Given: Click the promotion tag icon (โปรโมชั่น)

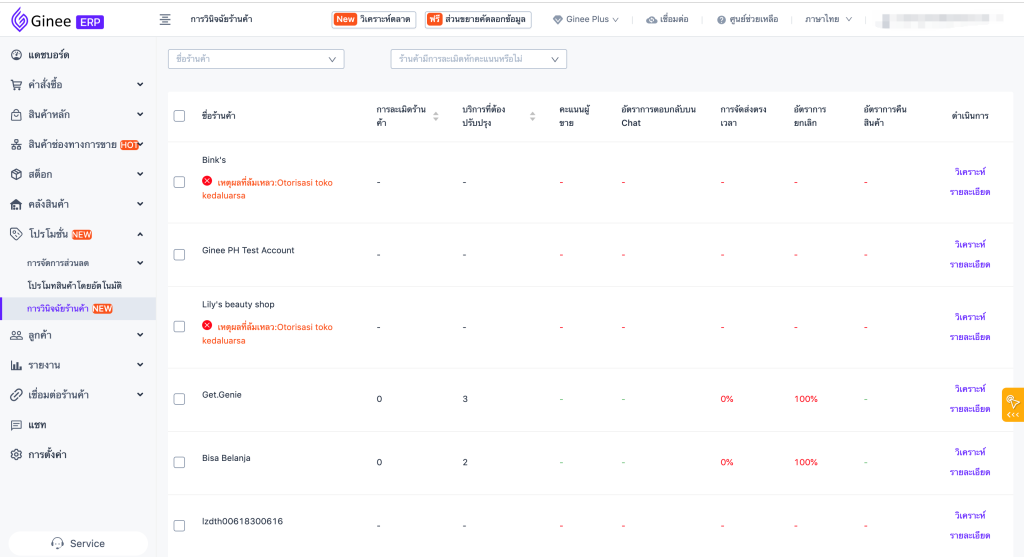Looking at the screenshot, I should pyautogui.click(x=16, y=234).
